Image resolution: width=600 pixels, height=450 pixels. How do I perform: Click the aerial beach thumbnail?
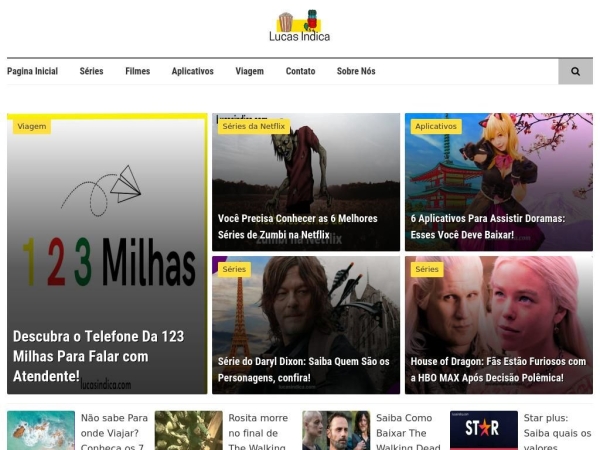pyautogui.click(x=41, y=430)
